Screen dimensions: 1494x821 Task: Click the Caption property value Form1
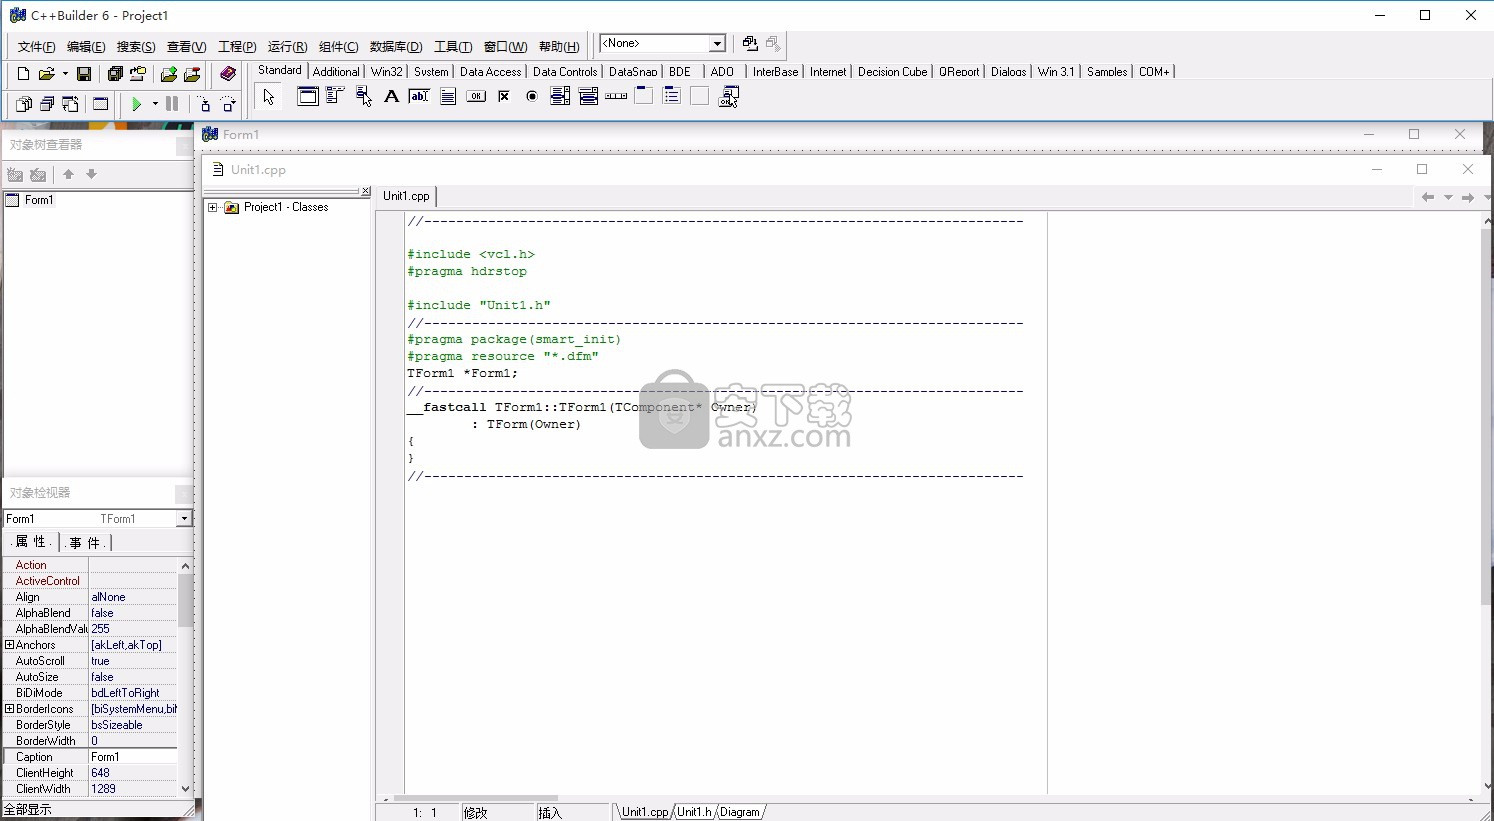[133, 757]
